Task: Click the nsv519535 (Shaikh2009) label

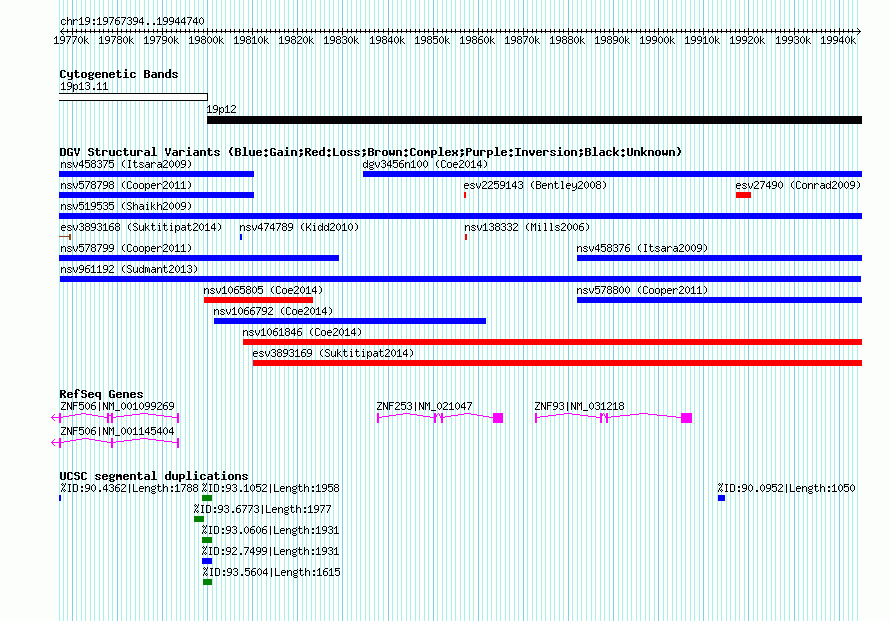Action: tap(126, 206)
